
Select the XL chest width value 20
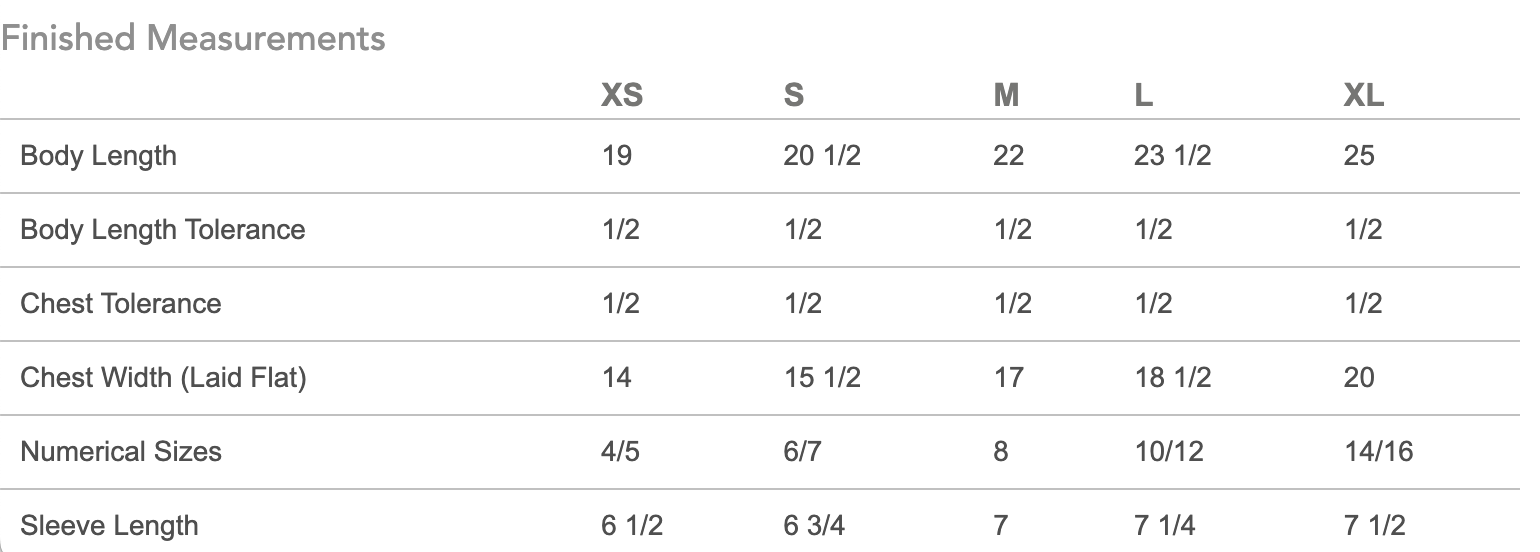[1359, 378]
